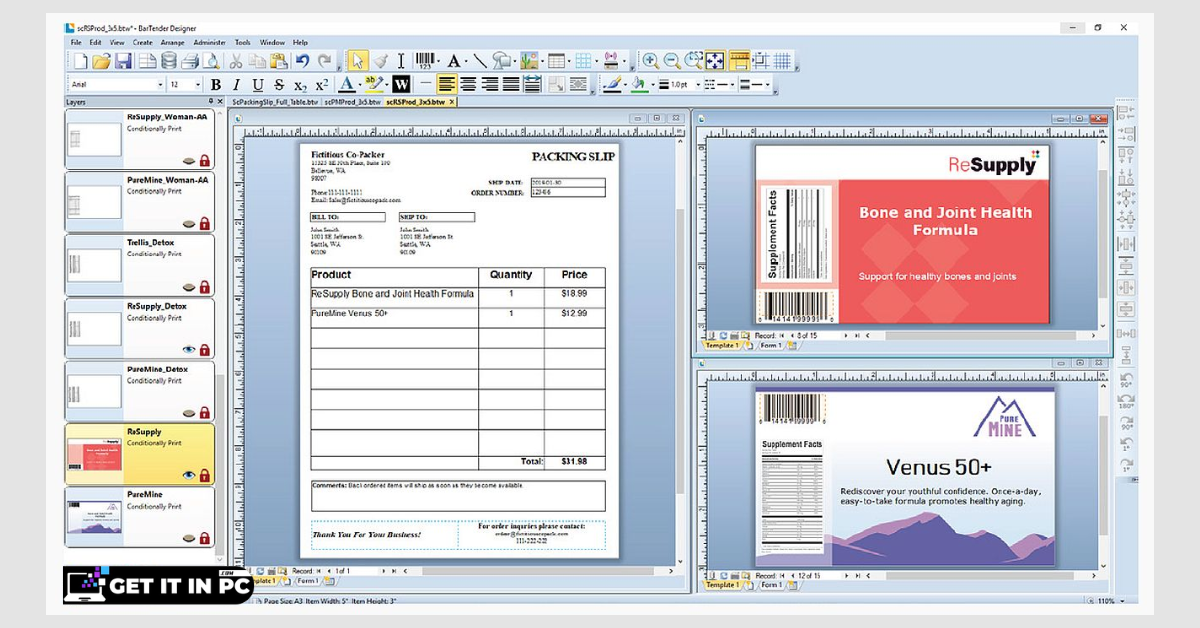1200x628 pixels.
Task: Click the Zoom In magnifier
Action: click(x=650, y=61)
